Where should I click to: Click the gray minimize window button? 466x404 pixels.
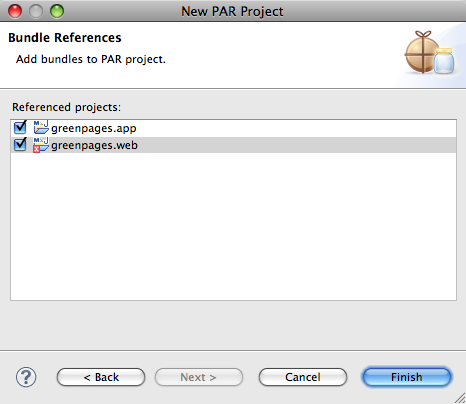point(36,11)
